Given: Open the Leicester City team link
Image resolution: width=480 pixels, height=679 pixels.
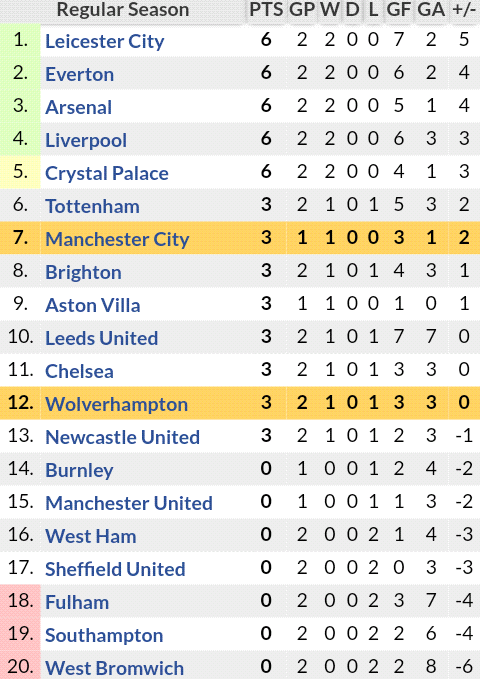Looking at the screenshot, I should [x=105, y=42].
